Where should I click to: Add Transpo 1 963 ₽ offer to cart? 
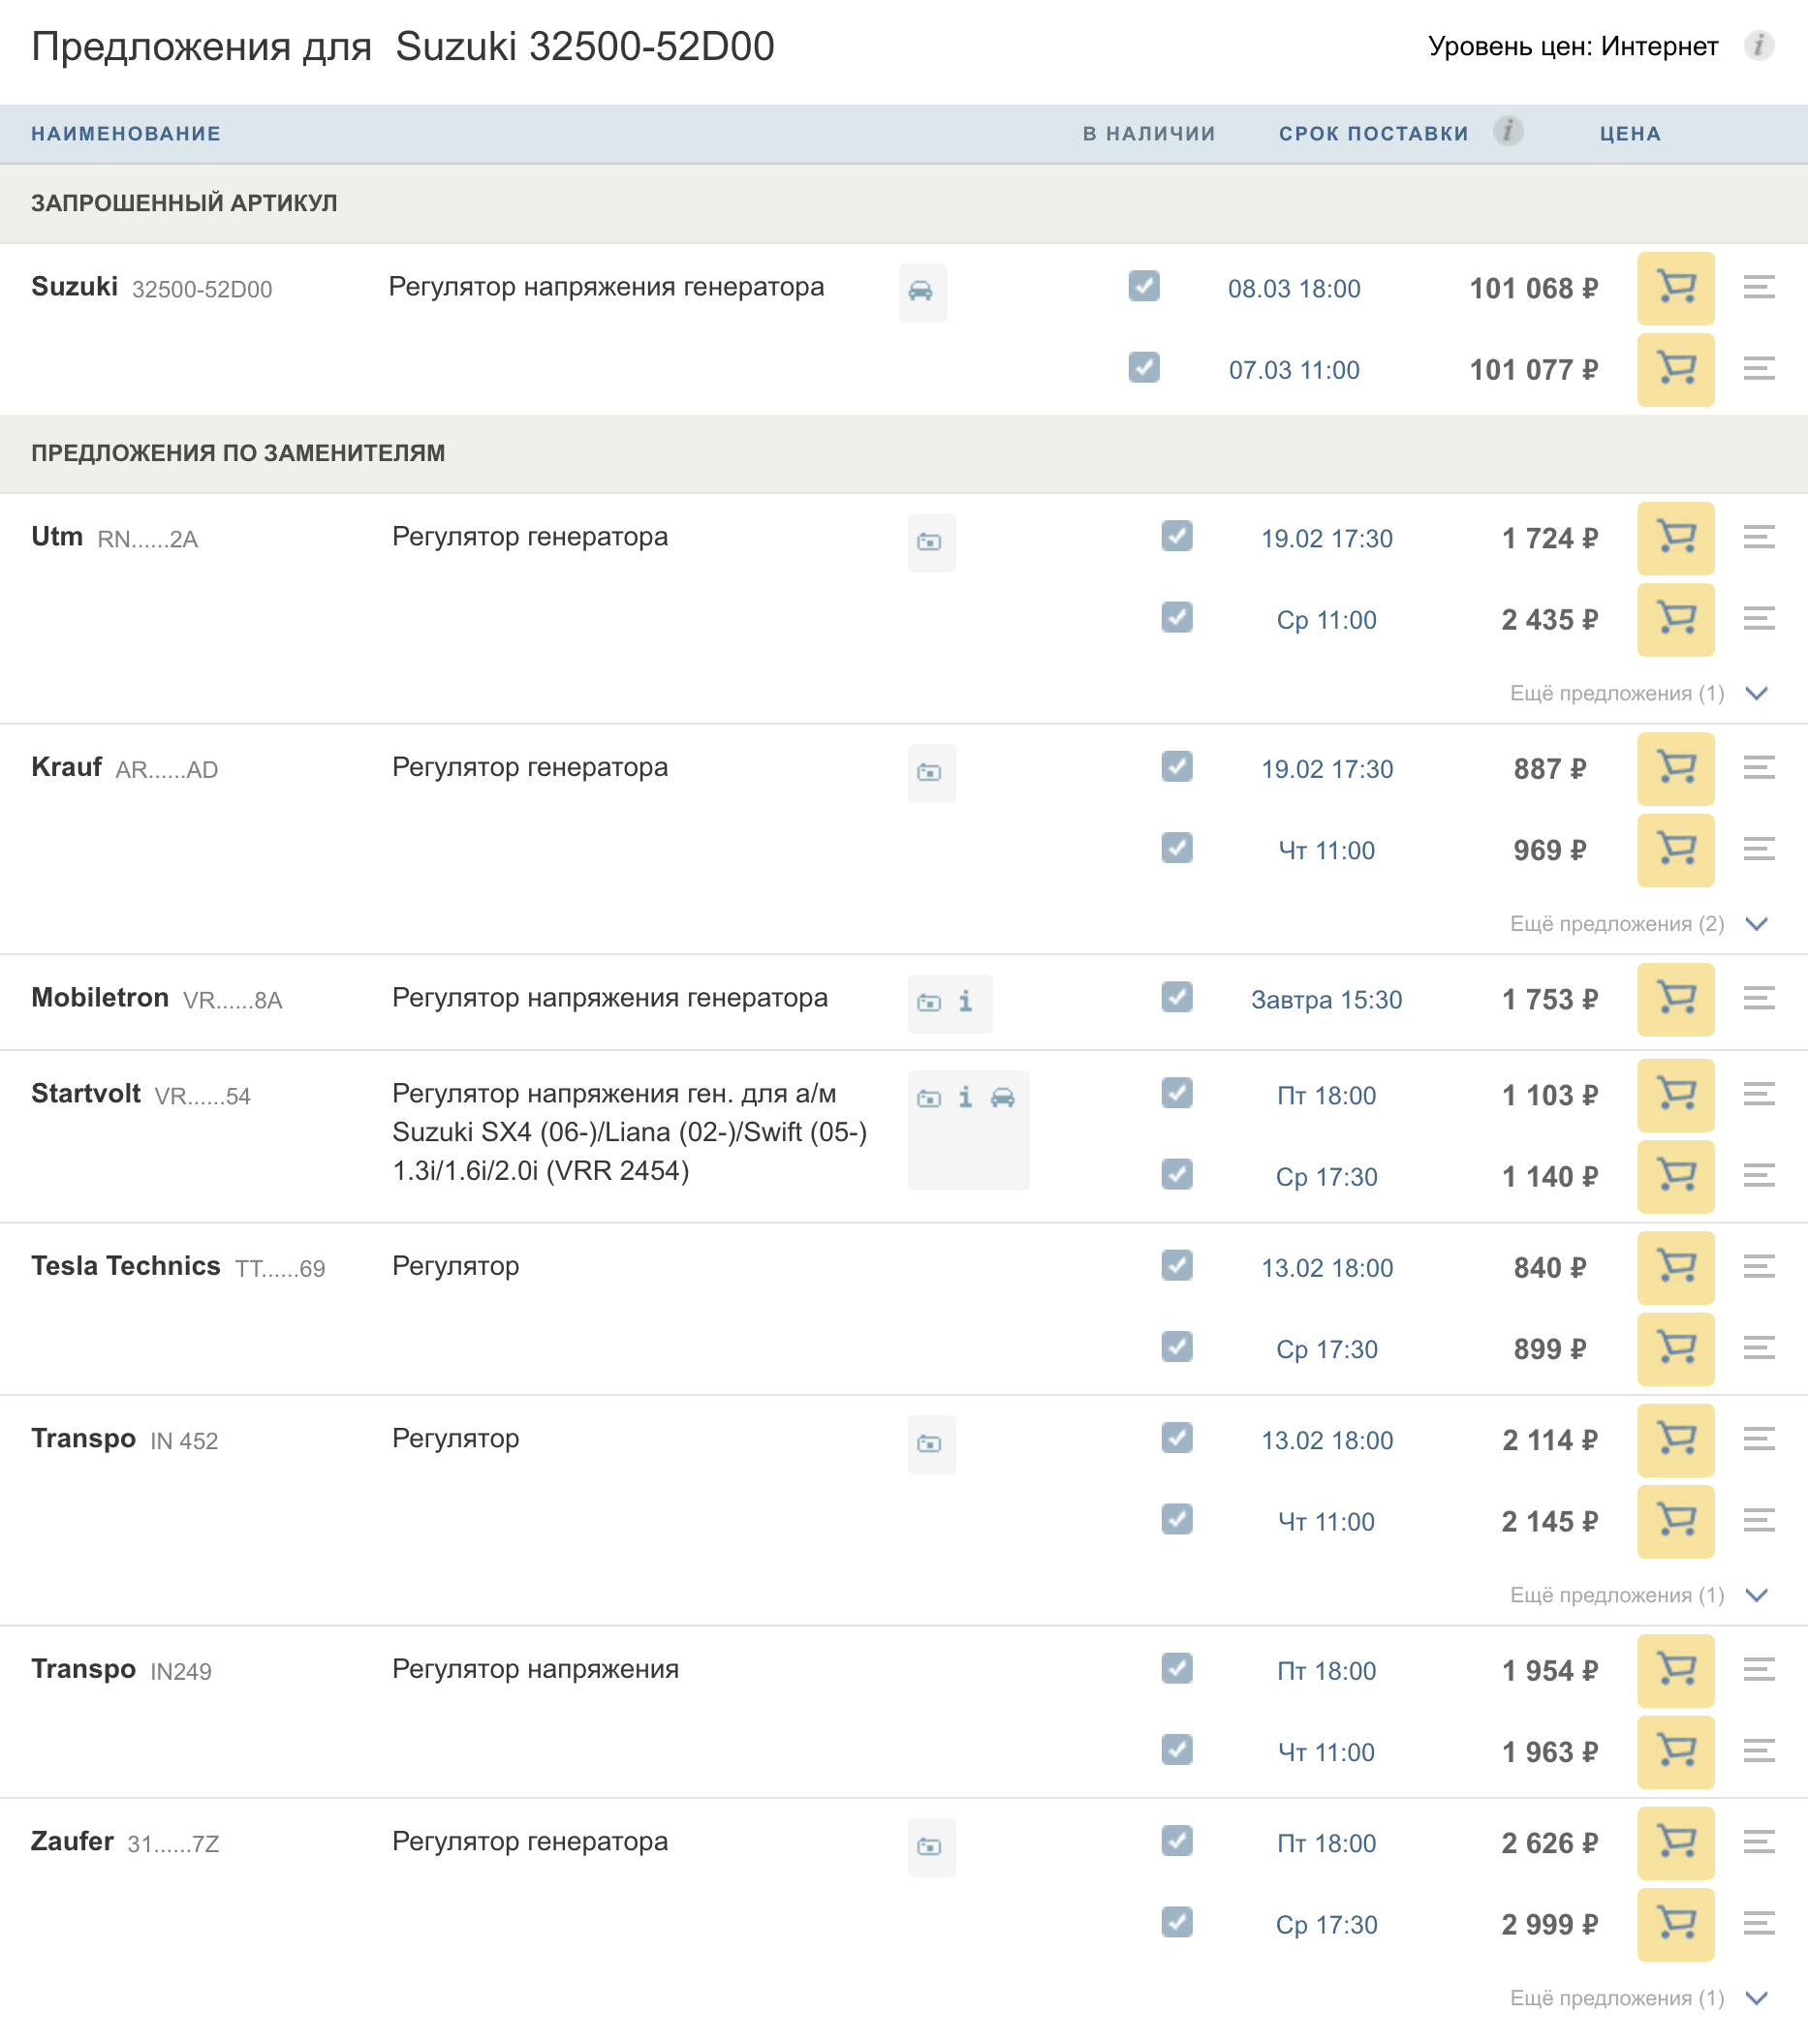click(1675, 1752)
